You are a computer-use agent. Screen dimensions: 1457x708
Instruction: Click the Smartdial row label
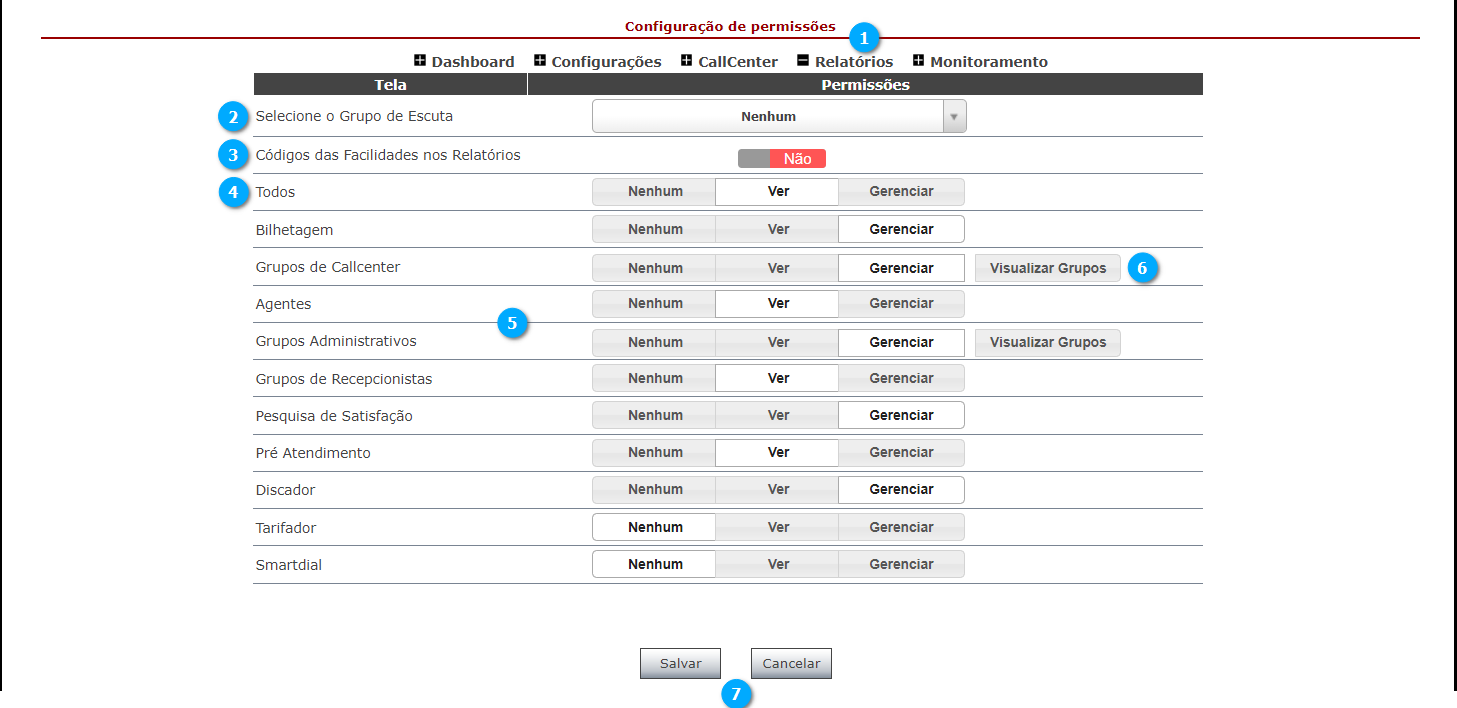tap(289, 565)
